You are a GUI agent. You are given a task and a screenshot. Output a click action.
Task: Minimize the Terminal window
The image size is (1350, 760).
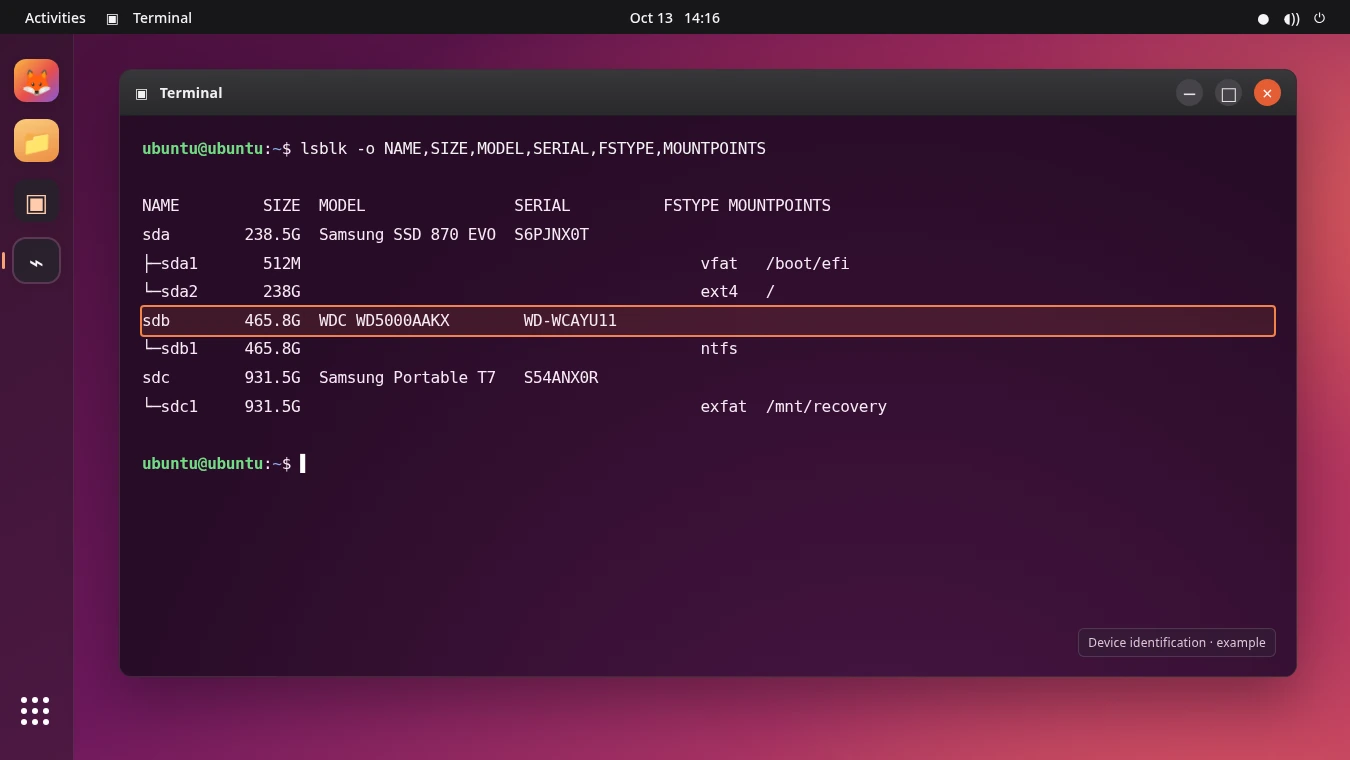click(x=1189, y=93)
